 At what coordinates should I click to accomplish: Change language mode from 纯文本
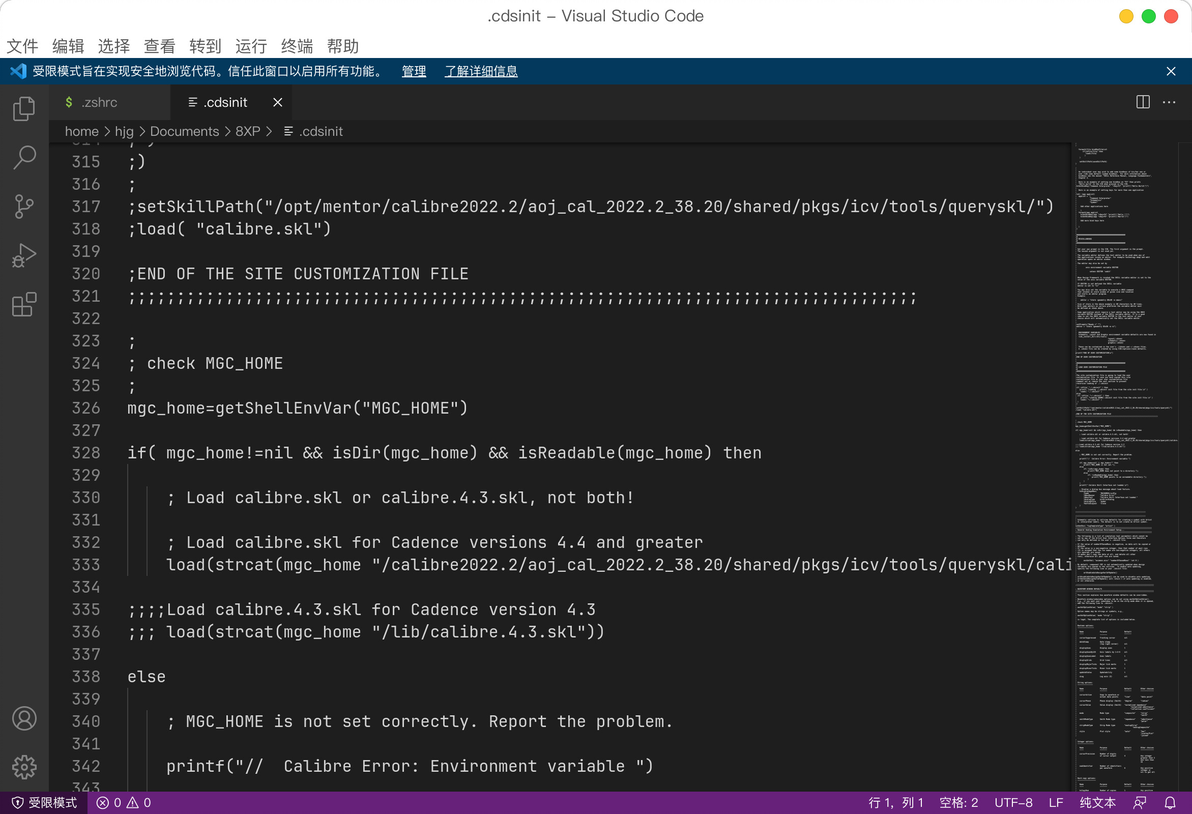(x=1098, y=803)
